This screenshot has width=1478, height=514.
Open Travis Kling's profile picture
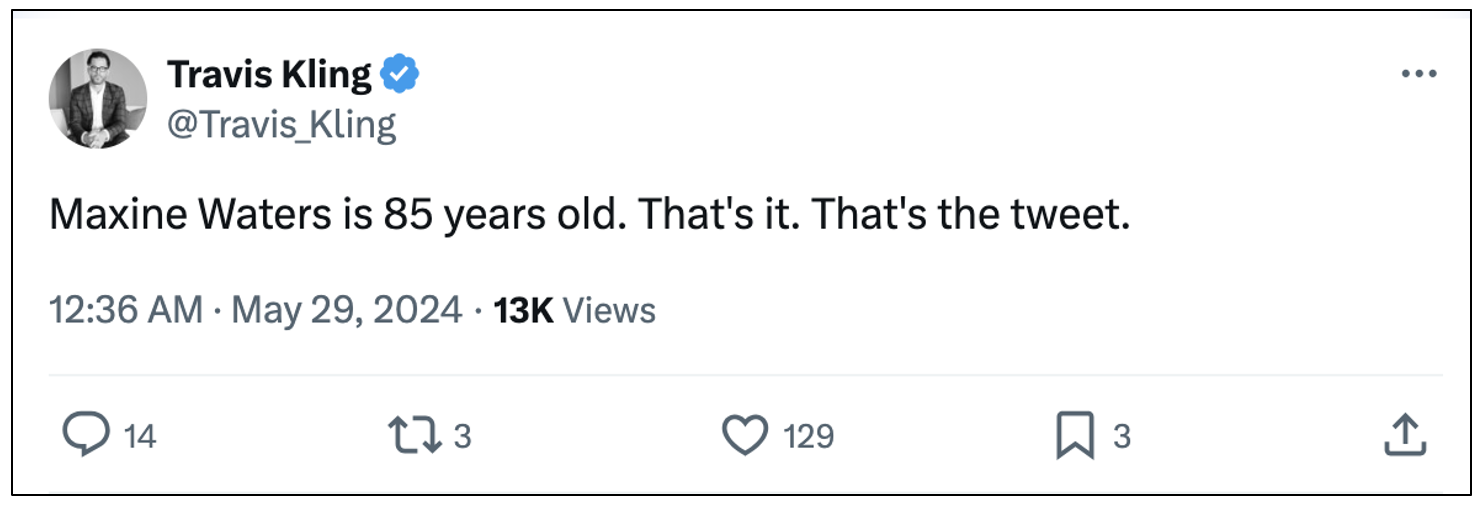[x=98, y=98]
